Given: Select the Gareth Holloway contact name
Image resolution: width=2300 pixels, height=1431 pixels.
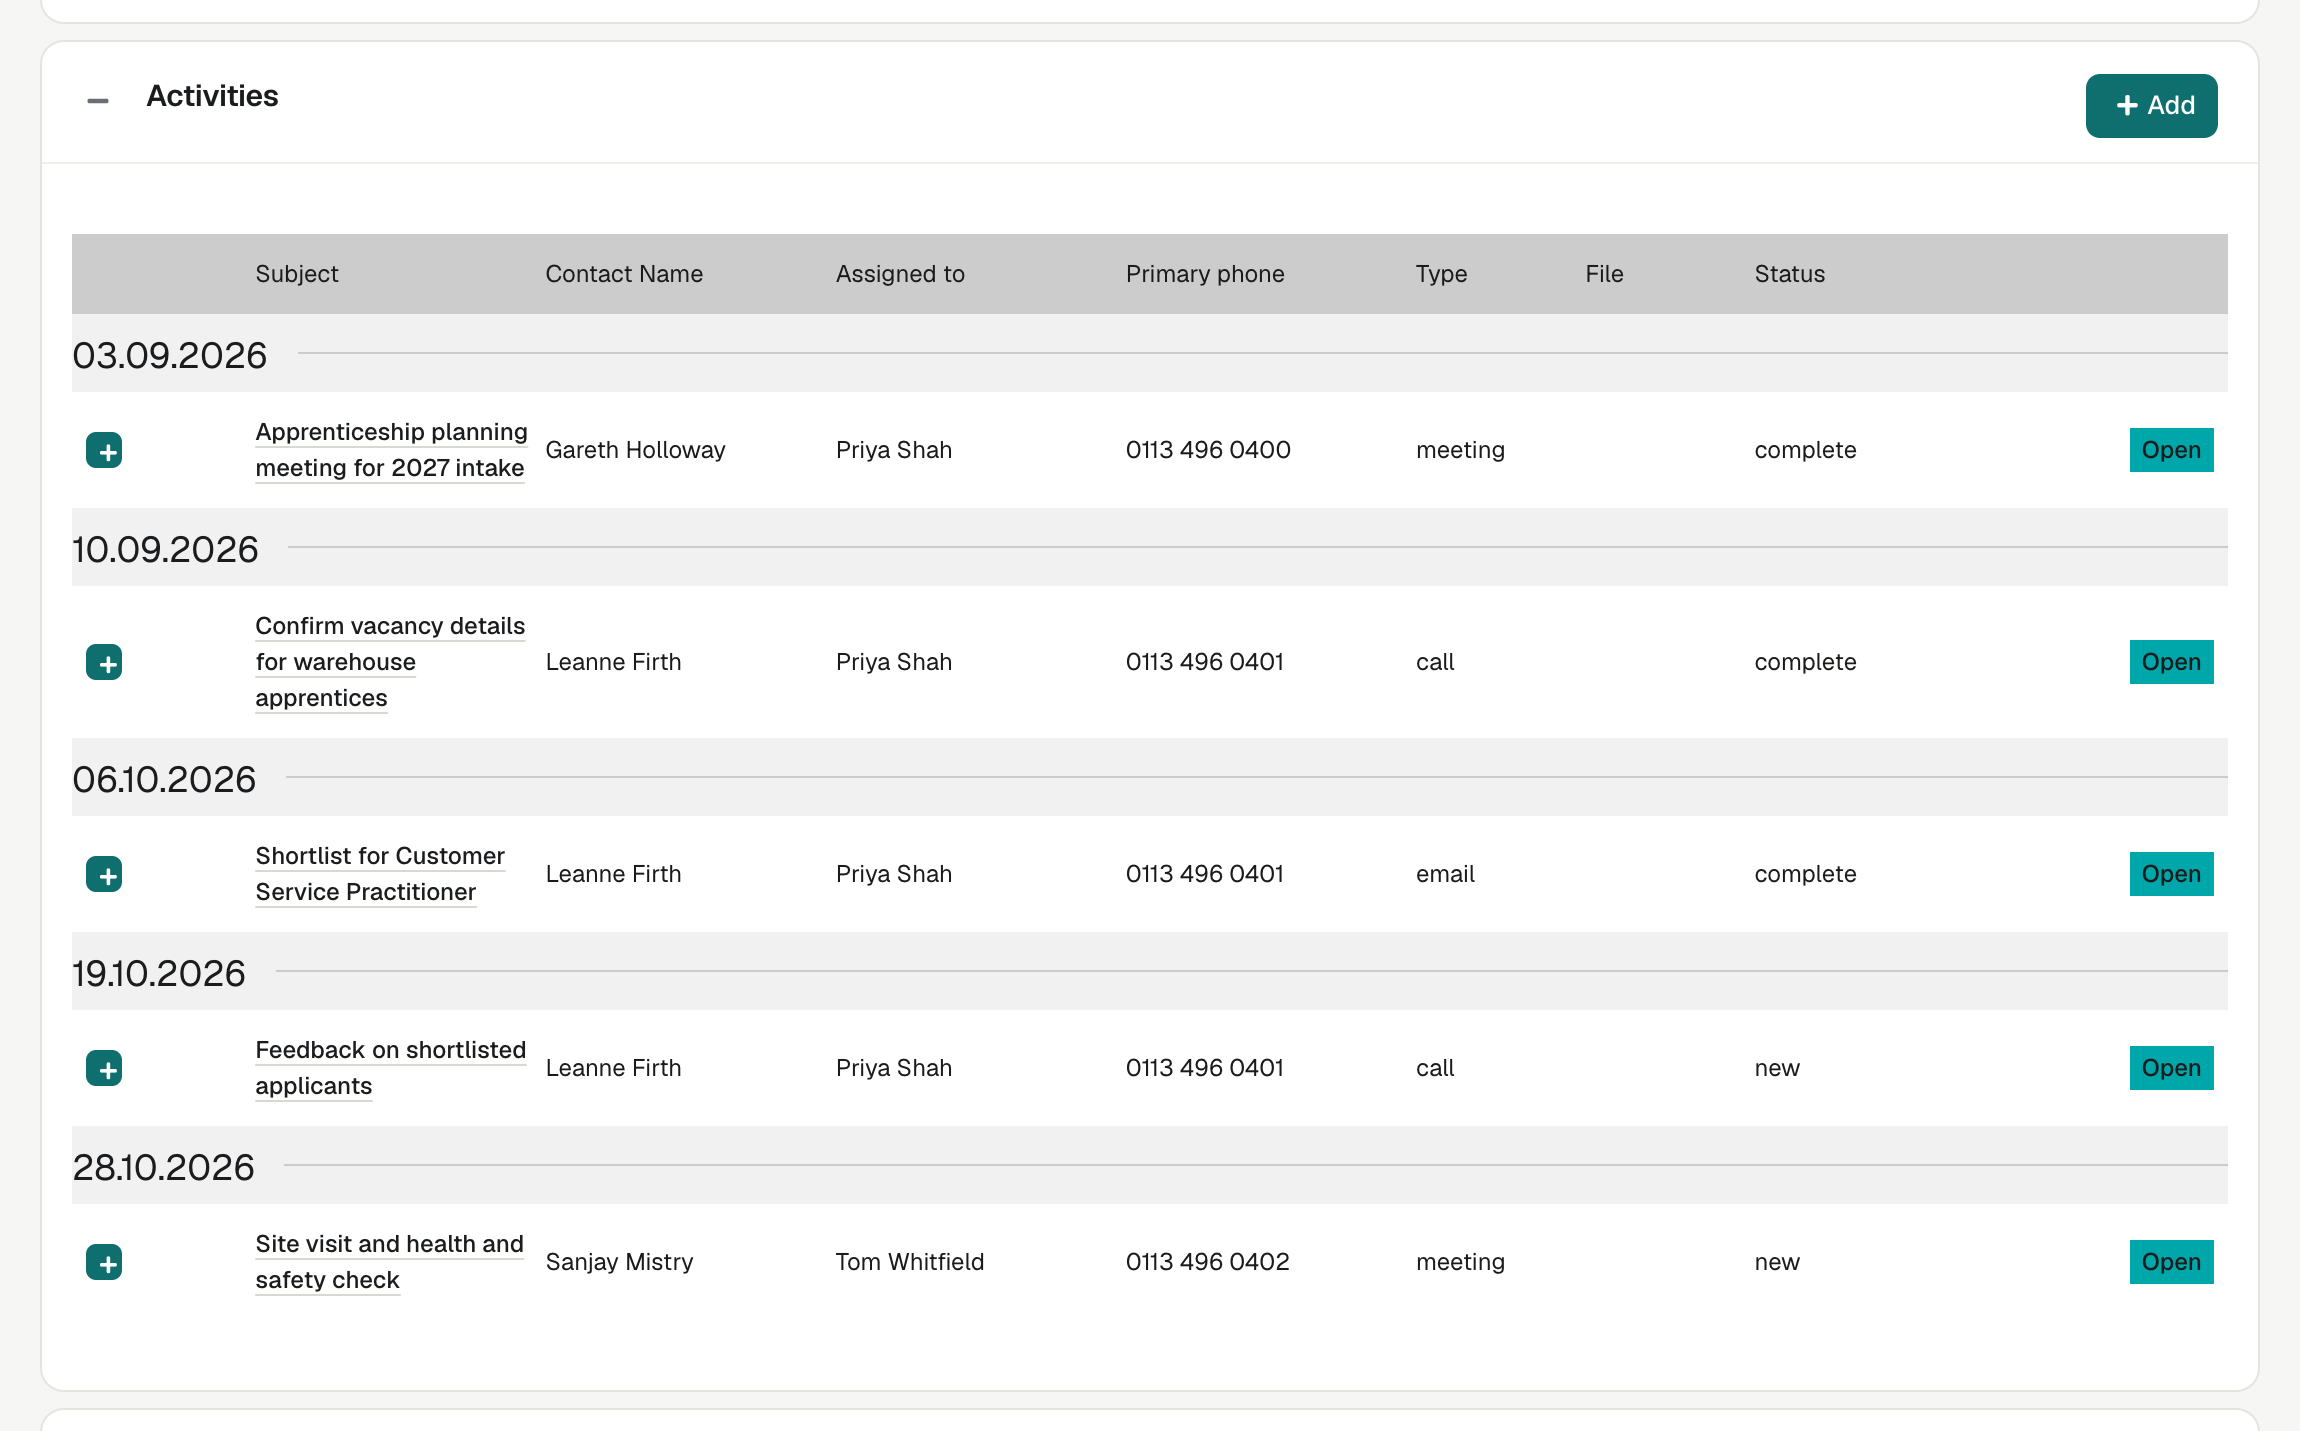Looking at the screenshot, I should 635,450.
